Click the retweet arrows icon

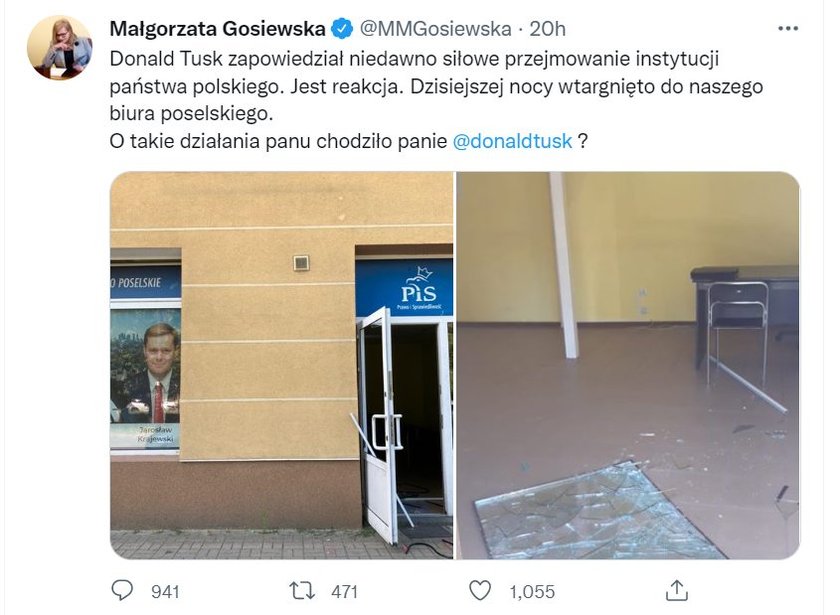(x=302, y=591)
